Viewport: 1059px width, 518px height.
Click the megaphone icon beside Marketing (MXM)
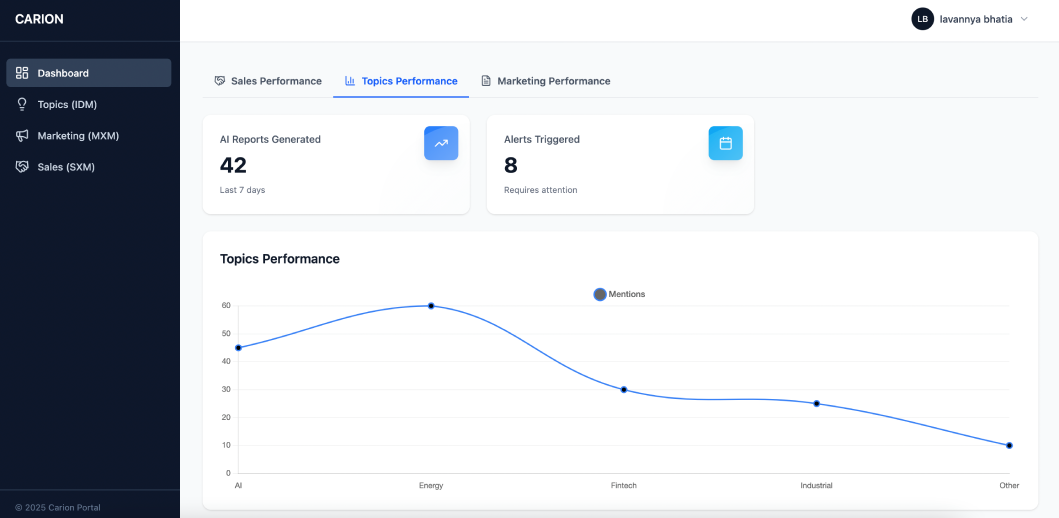pyautogui.click(x=22, y=135)
